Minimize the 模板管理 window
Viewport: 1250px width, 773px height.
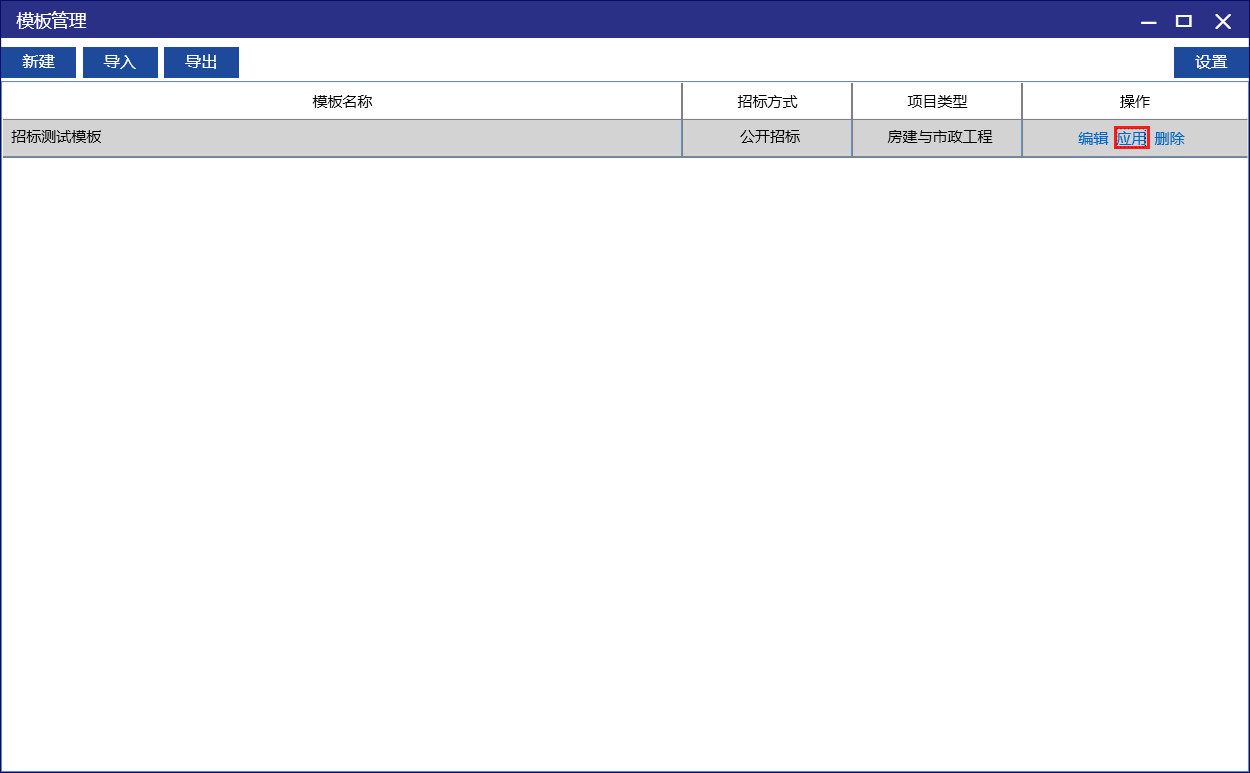point(1149,22)
